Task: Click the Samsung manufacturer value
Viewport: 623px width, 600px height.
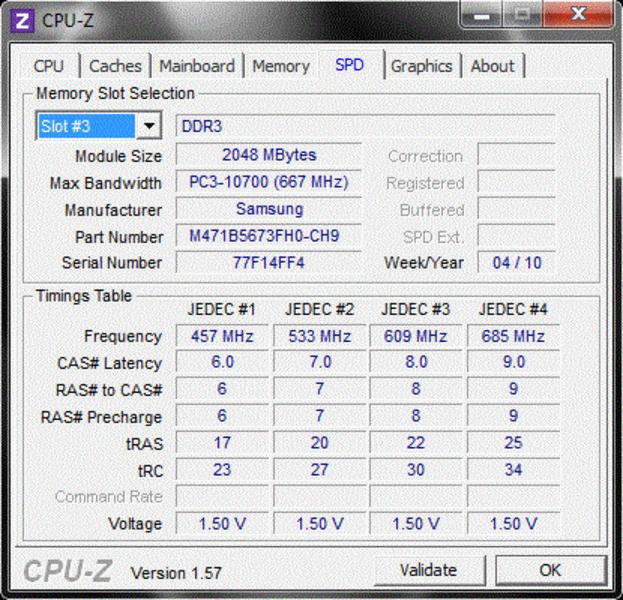Action: (x=269, y=209)
